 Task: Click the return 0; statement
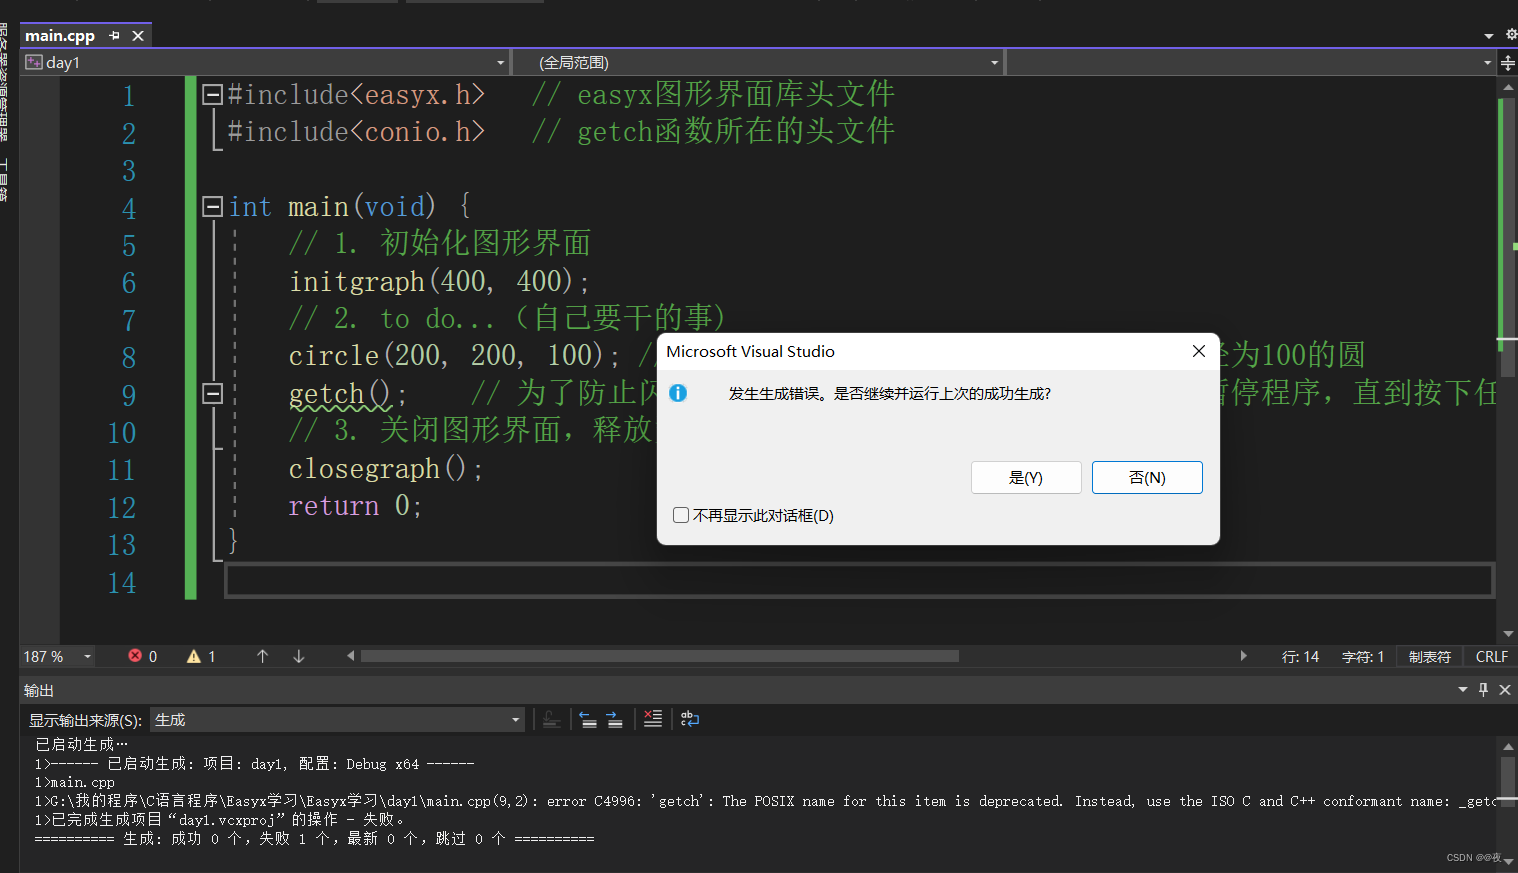[x=355, y=506]
